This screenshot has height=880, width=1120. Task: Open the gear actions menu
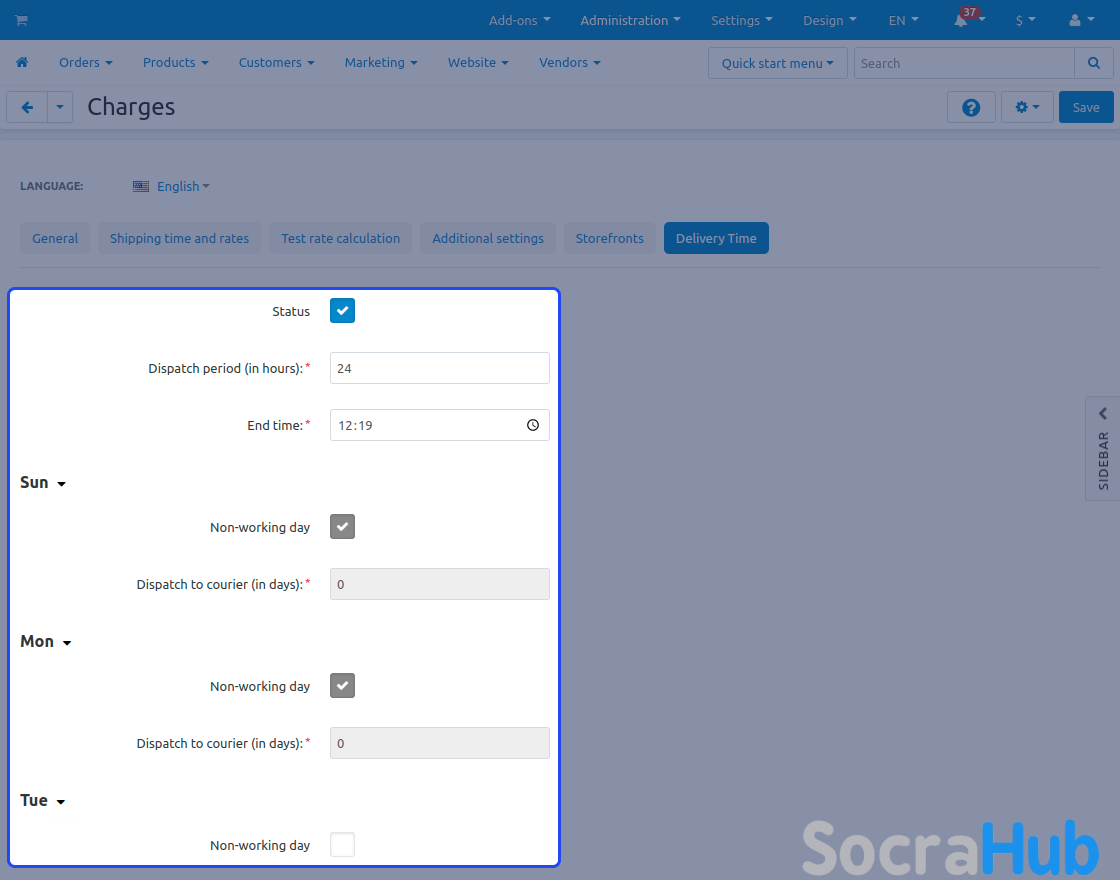[1027, 107]
